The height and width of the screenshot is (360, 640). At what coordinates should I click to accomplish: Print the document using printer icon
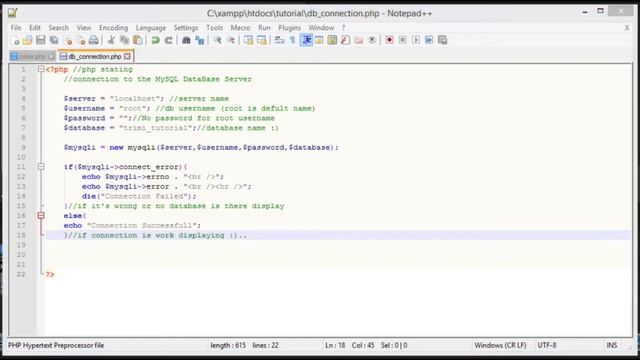(x=94, y=40)
